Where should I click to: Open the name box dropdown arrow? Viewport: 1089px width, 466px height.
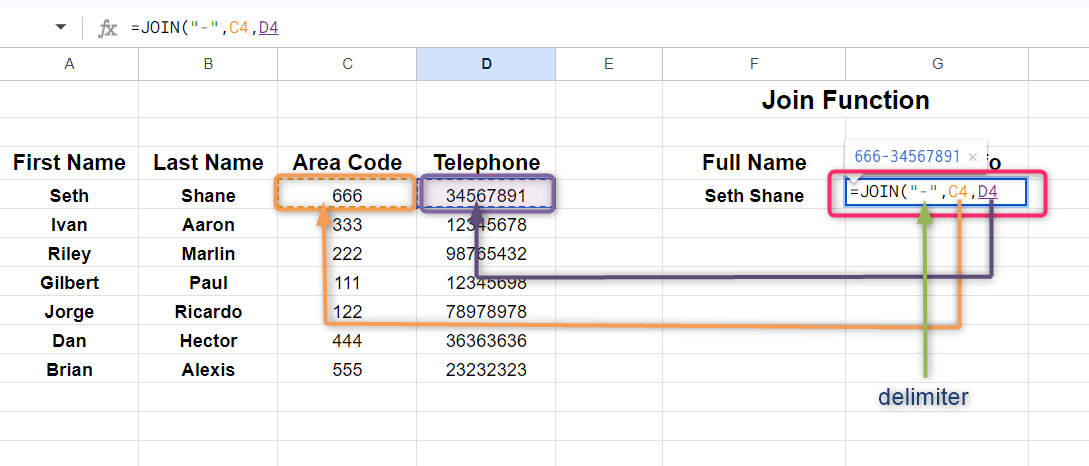[62, 28]
